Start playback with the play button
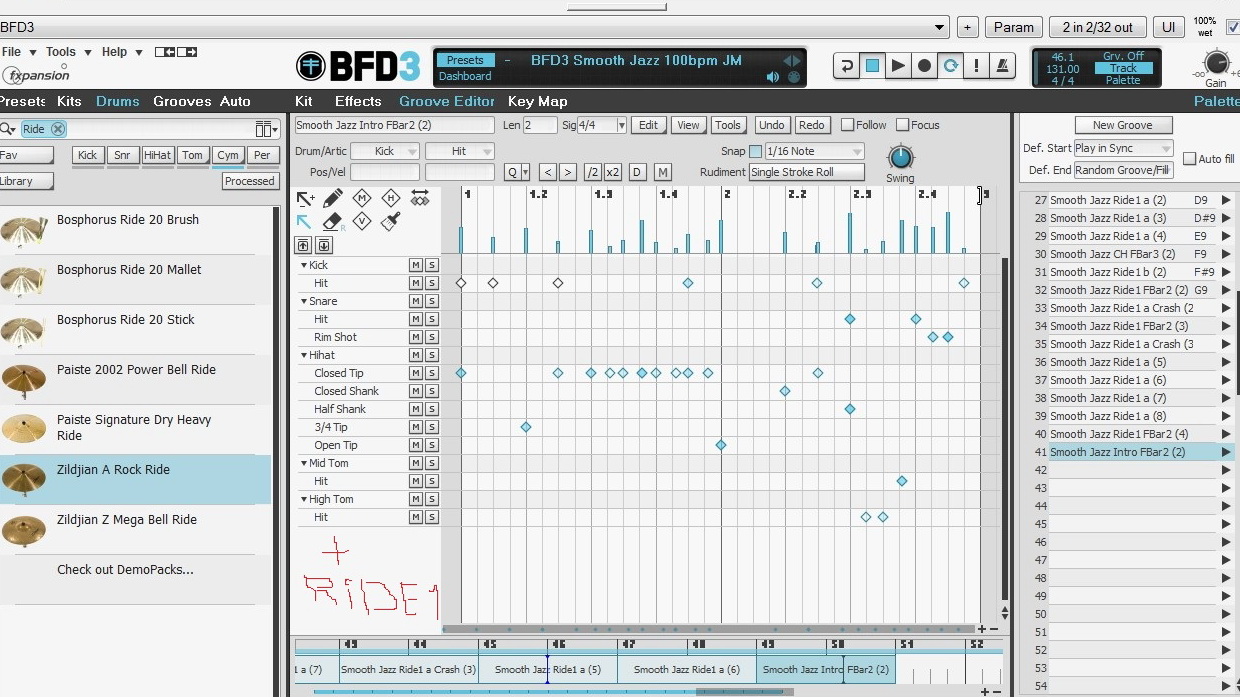 coord(898,66)
